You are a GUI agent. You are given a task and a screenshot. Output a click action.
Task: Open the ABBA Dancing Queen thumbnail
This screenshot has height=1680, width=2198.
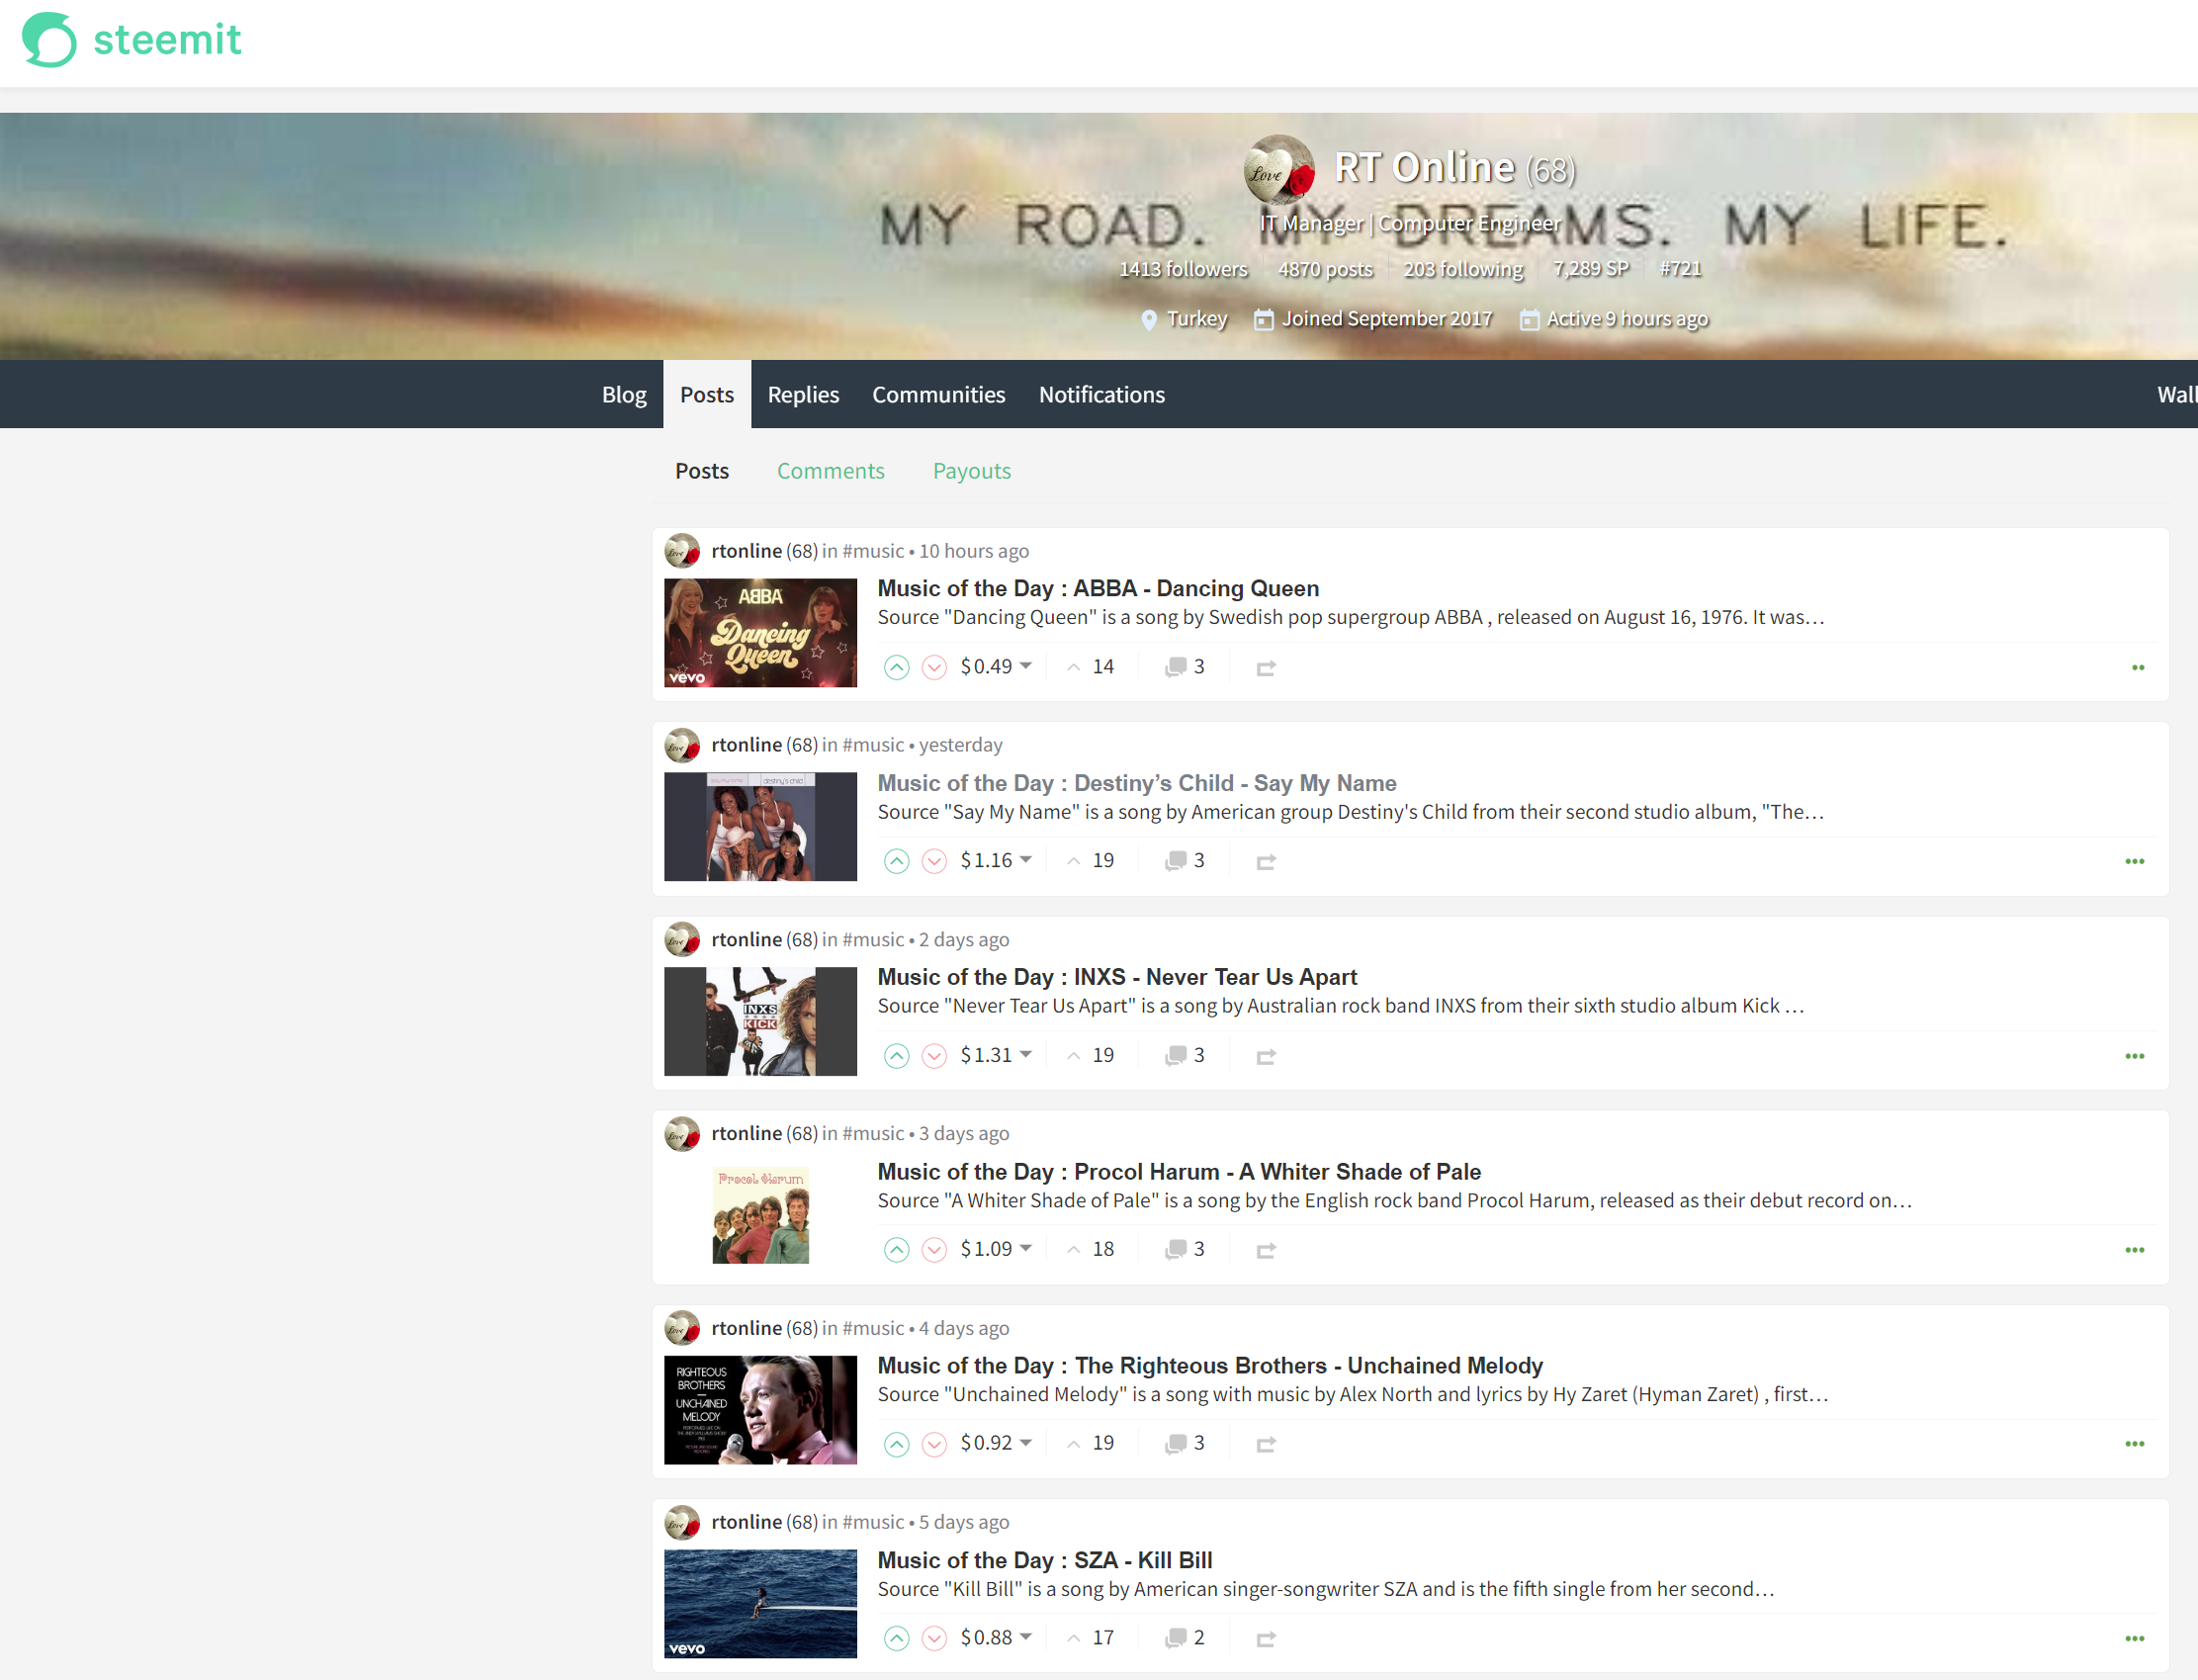[x=760, y=633]
